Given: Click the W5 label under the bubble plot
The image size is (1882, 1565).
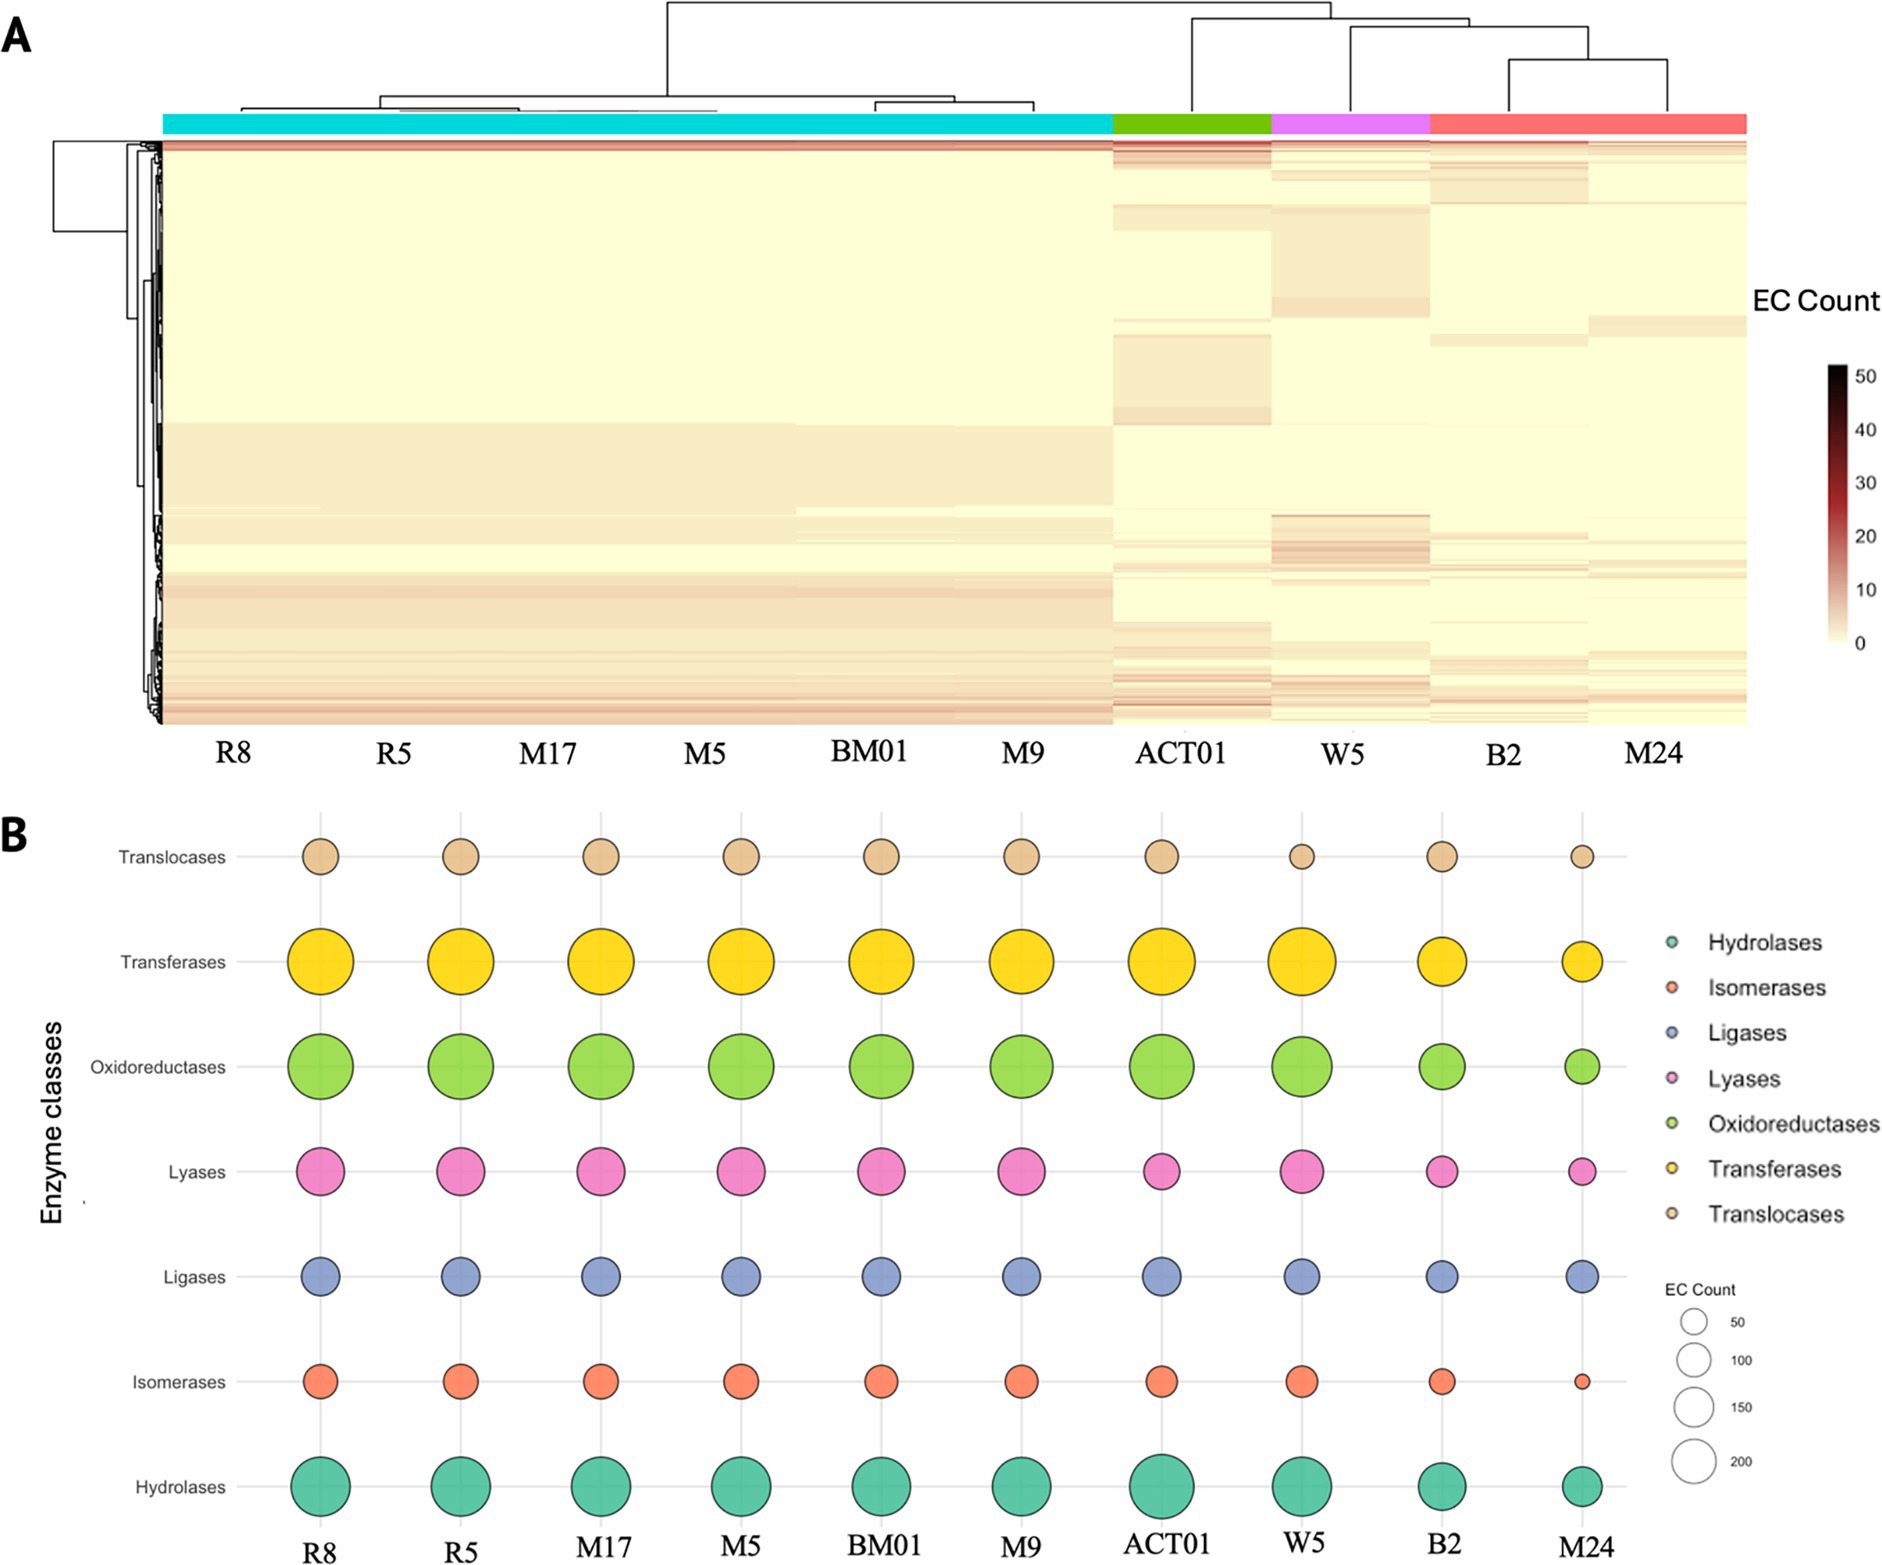Looking at the screenshot, I should [1304, 1543].
